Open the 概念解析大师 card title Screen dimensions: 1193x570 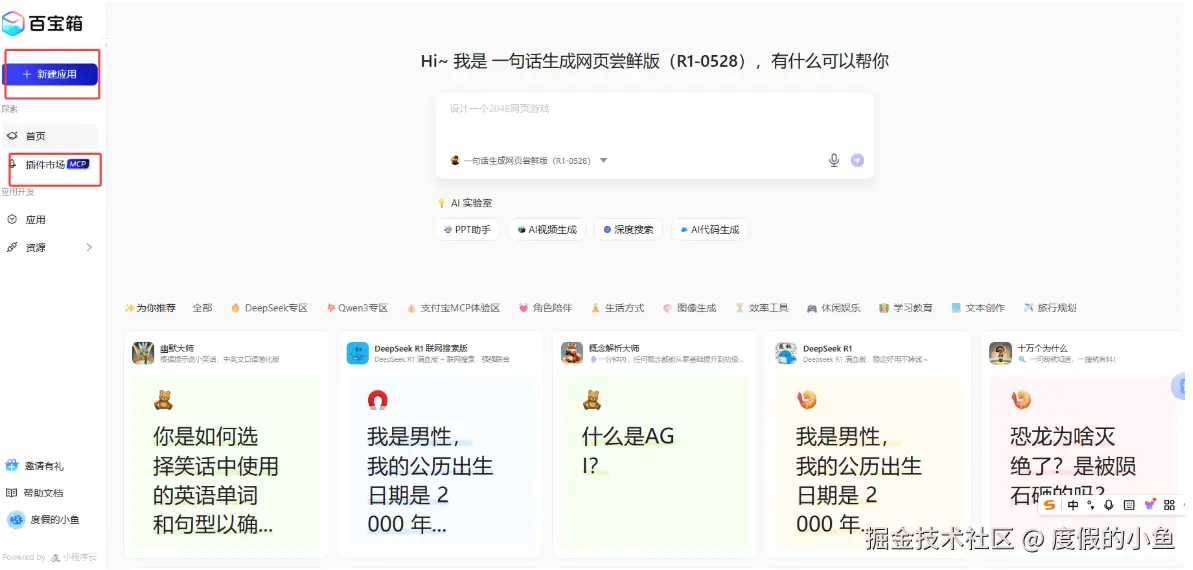(x=614, y=349)
